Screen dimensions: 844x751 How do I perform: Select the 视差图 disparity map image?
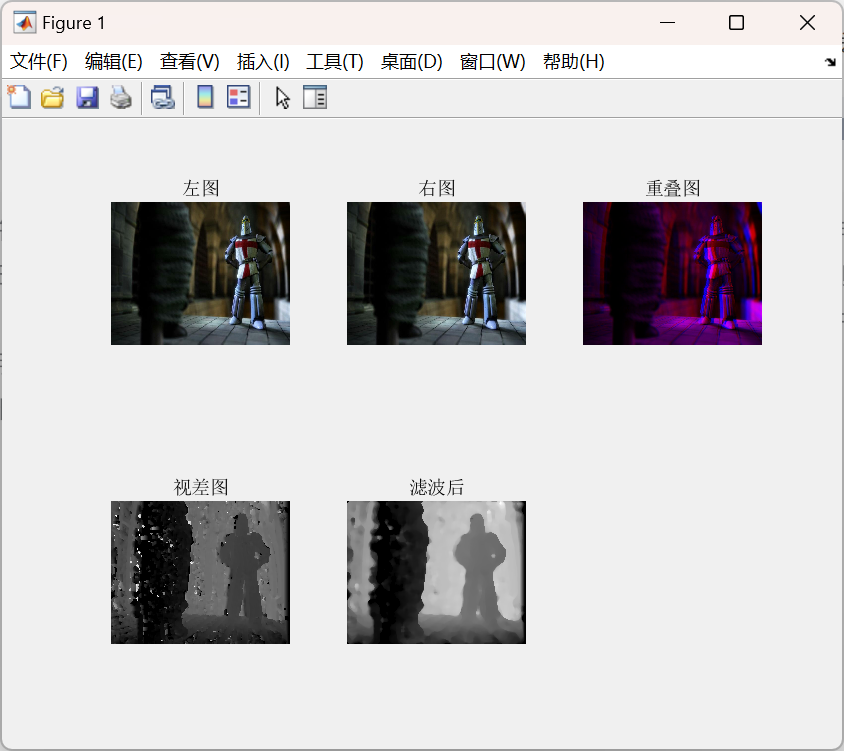pos(200,572)
